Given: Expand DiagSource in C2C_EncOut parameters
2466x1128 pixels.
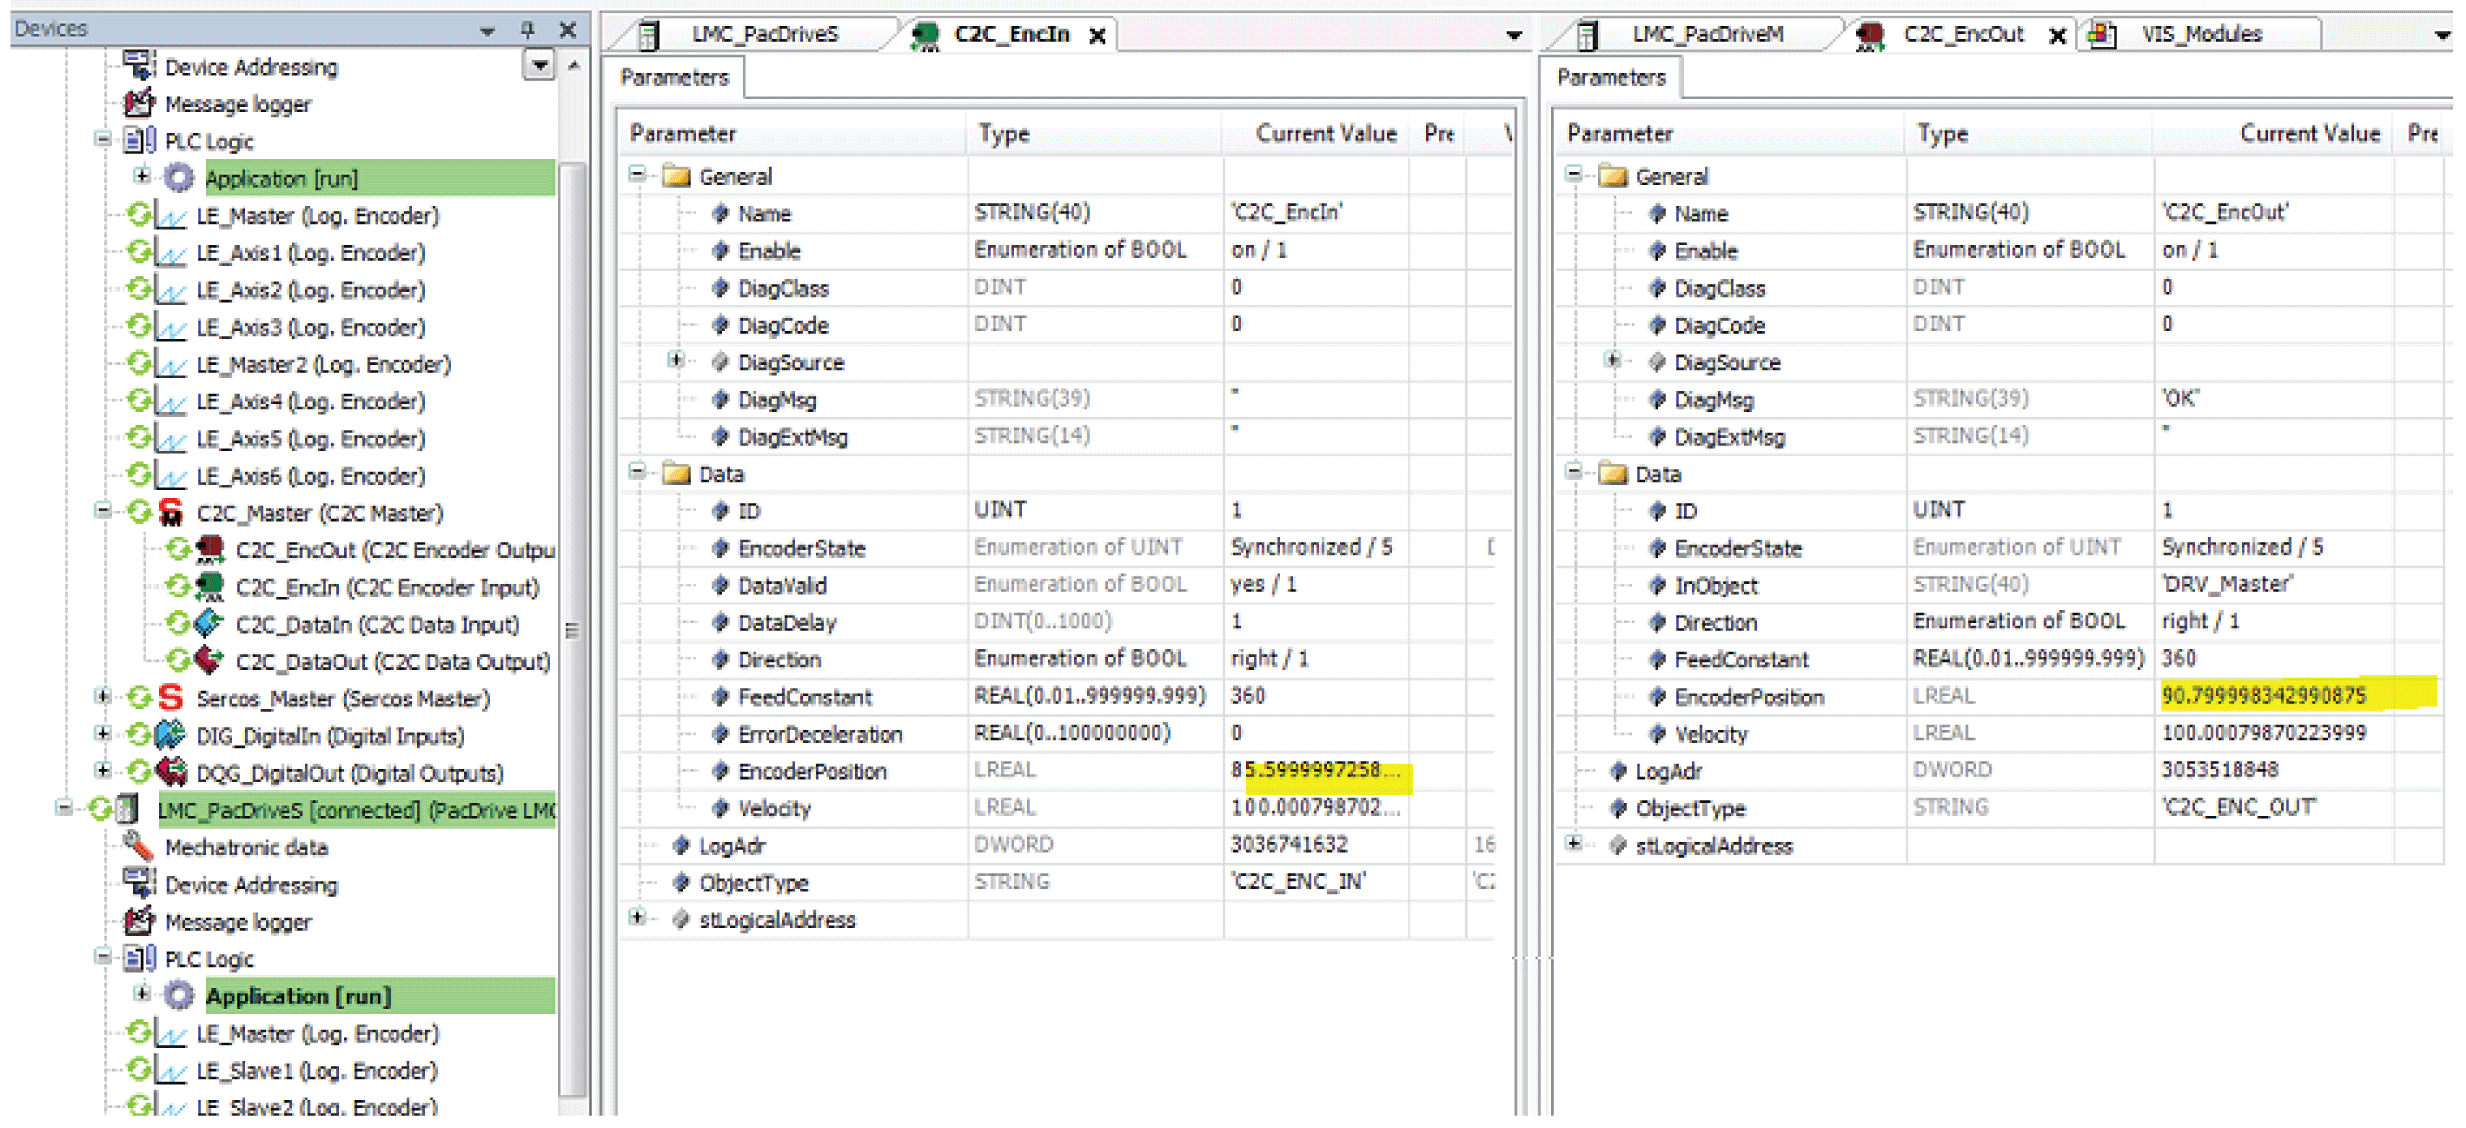Looking at the screenshot, I should tap(1612, 361).
